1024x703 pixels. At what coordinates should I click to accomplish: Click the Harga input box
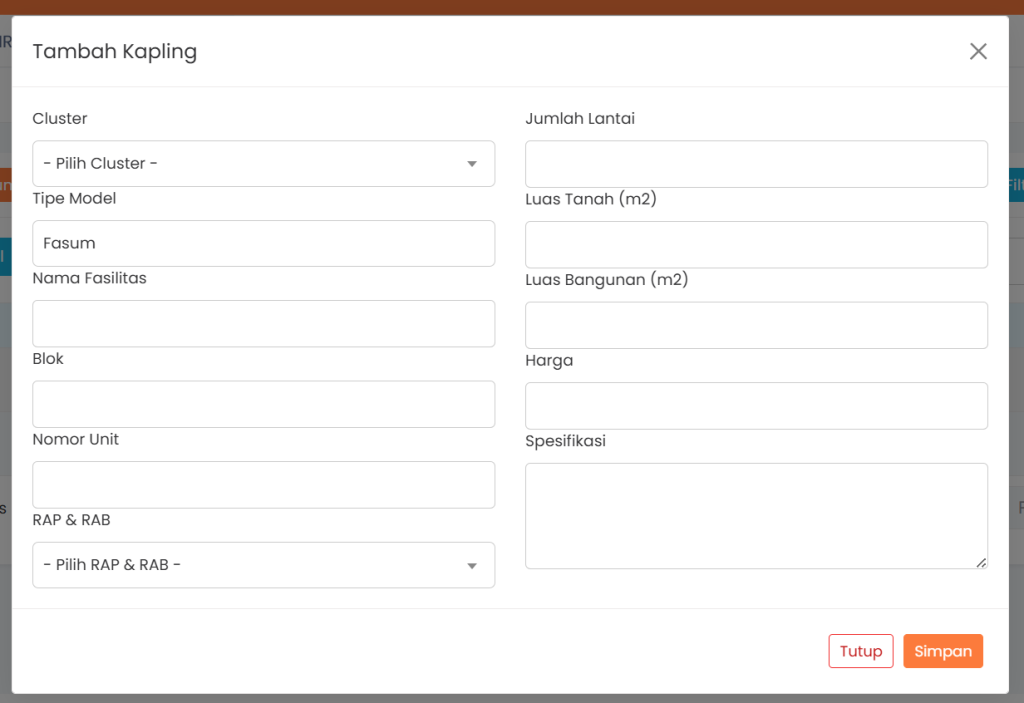756,406
